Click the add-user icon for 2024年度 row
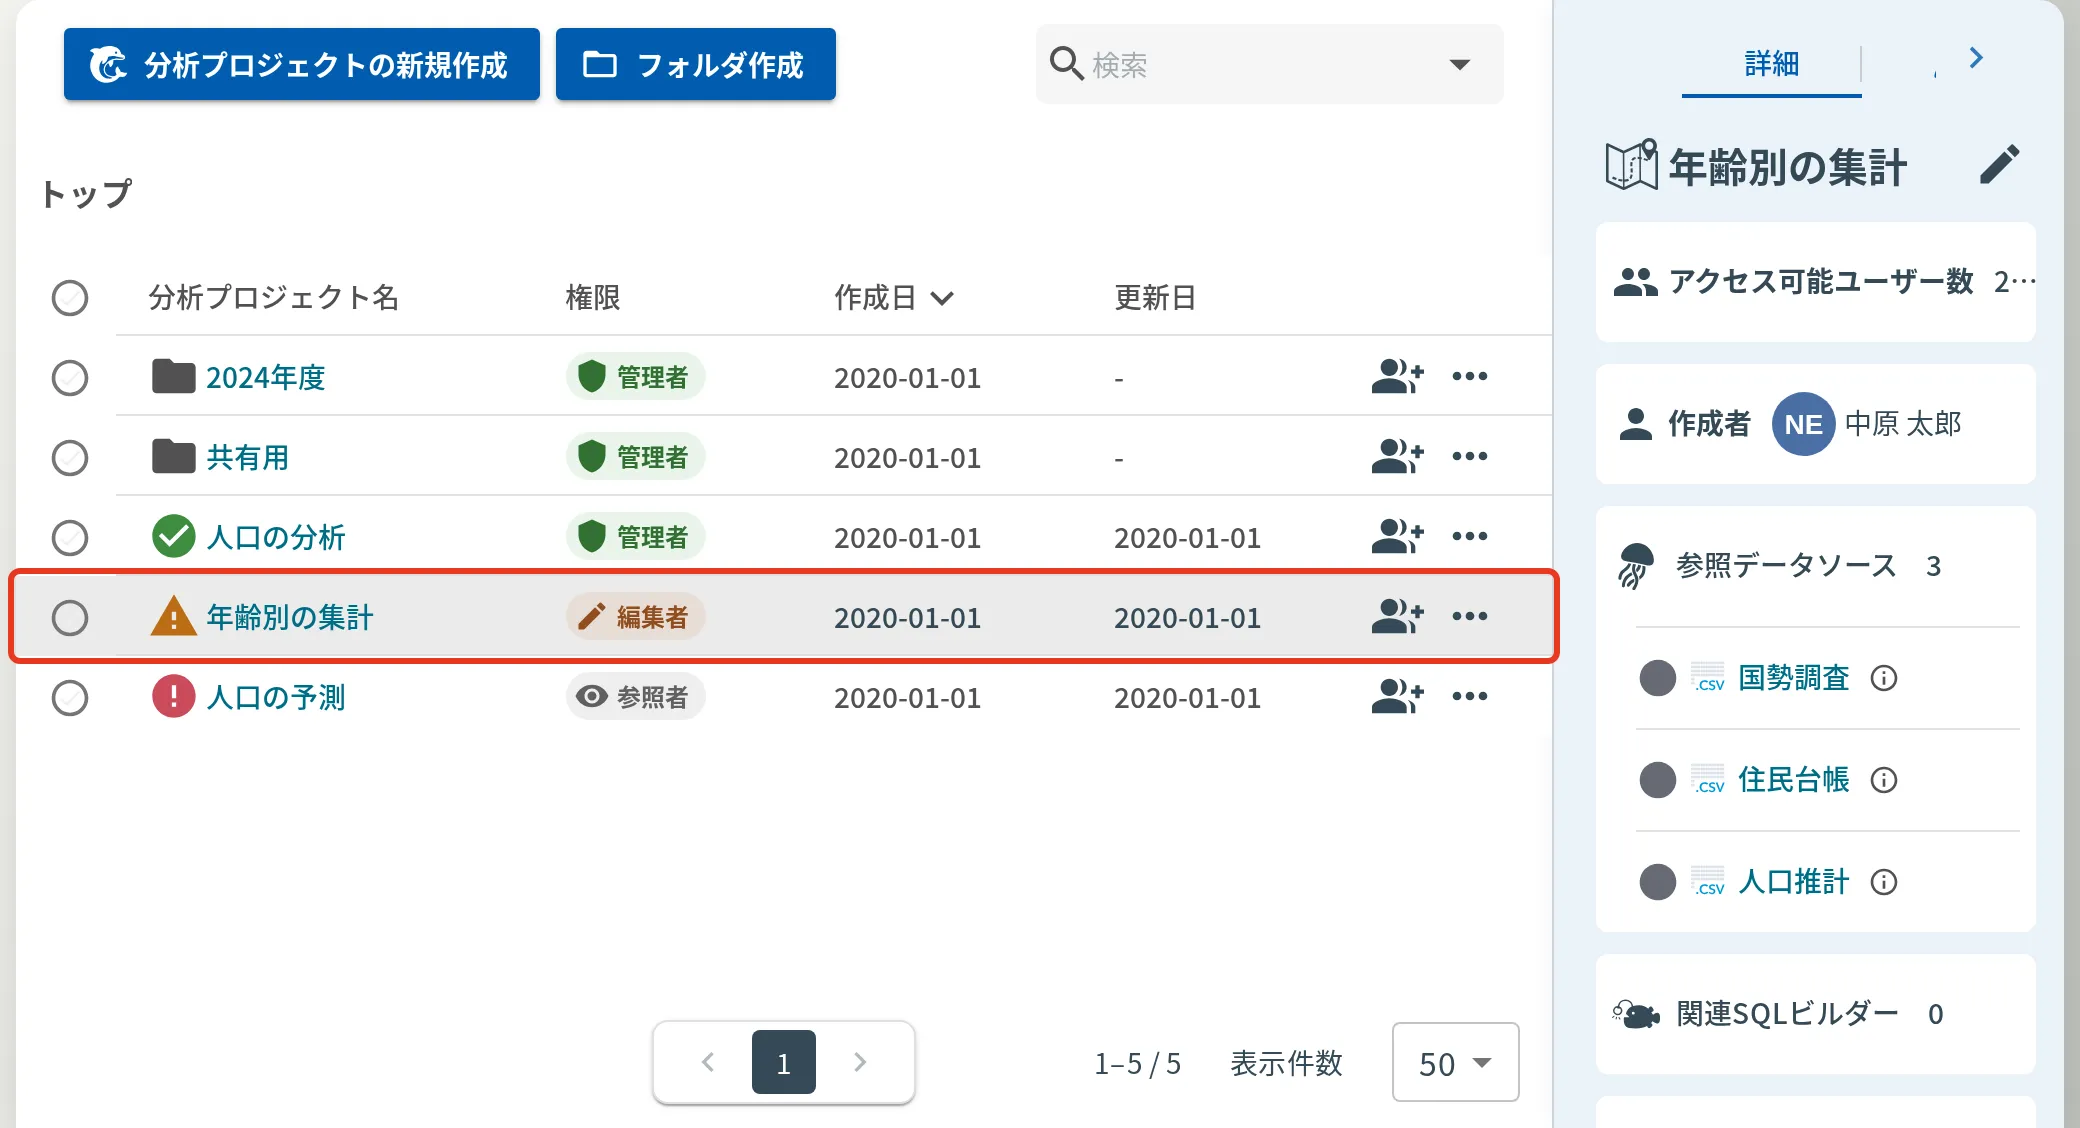Image resolution: width=2080 pixels, height=1128 pixels. pyautogui.click(x=1397, y=377)
